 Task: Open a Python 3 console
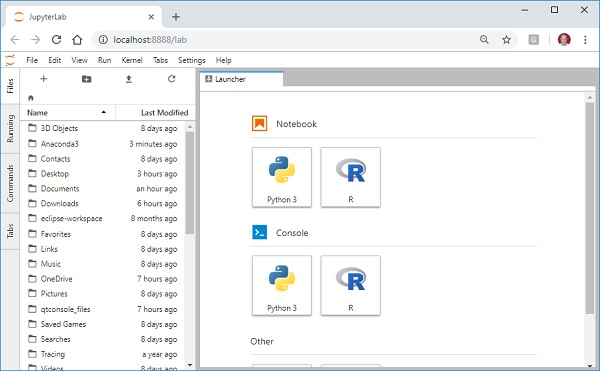pos(282,286)
